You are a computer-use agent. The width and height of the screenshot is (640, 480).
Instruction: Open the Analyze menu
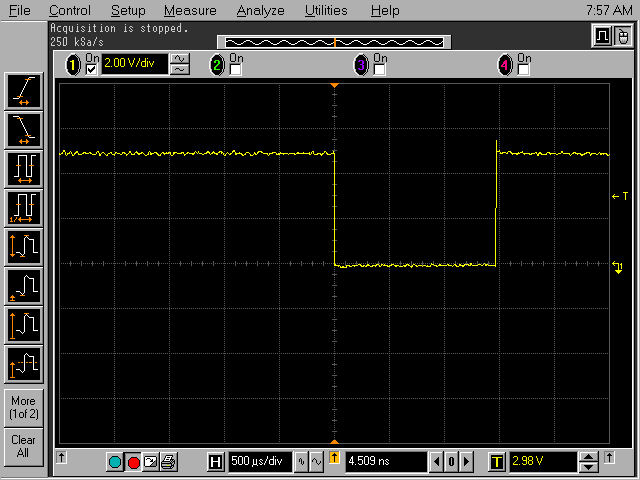click(260, 10)
